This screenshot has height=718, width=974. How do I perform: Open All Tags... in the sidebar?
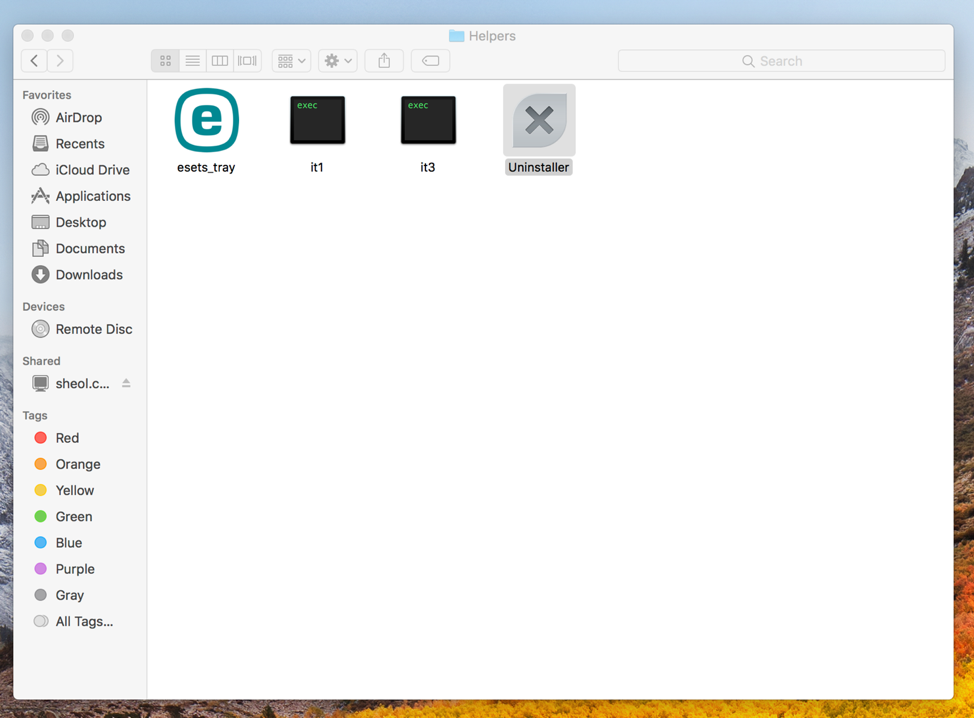(83, 621)
